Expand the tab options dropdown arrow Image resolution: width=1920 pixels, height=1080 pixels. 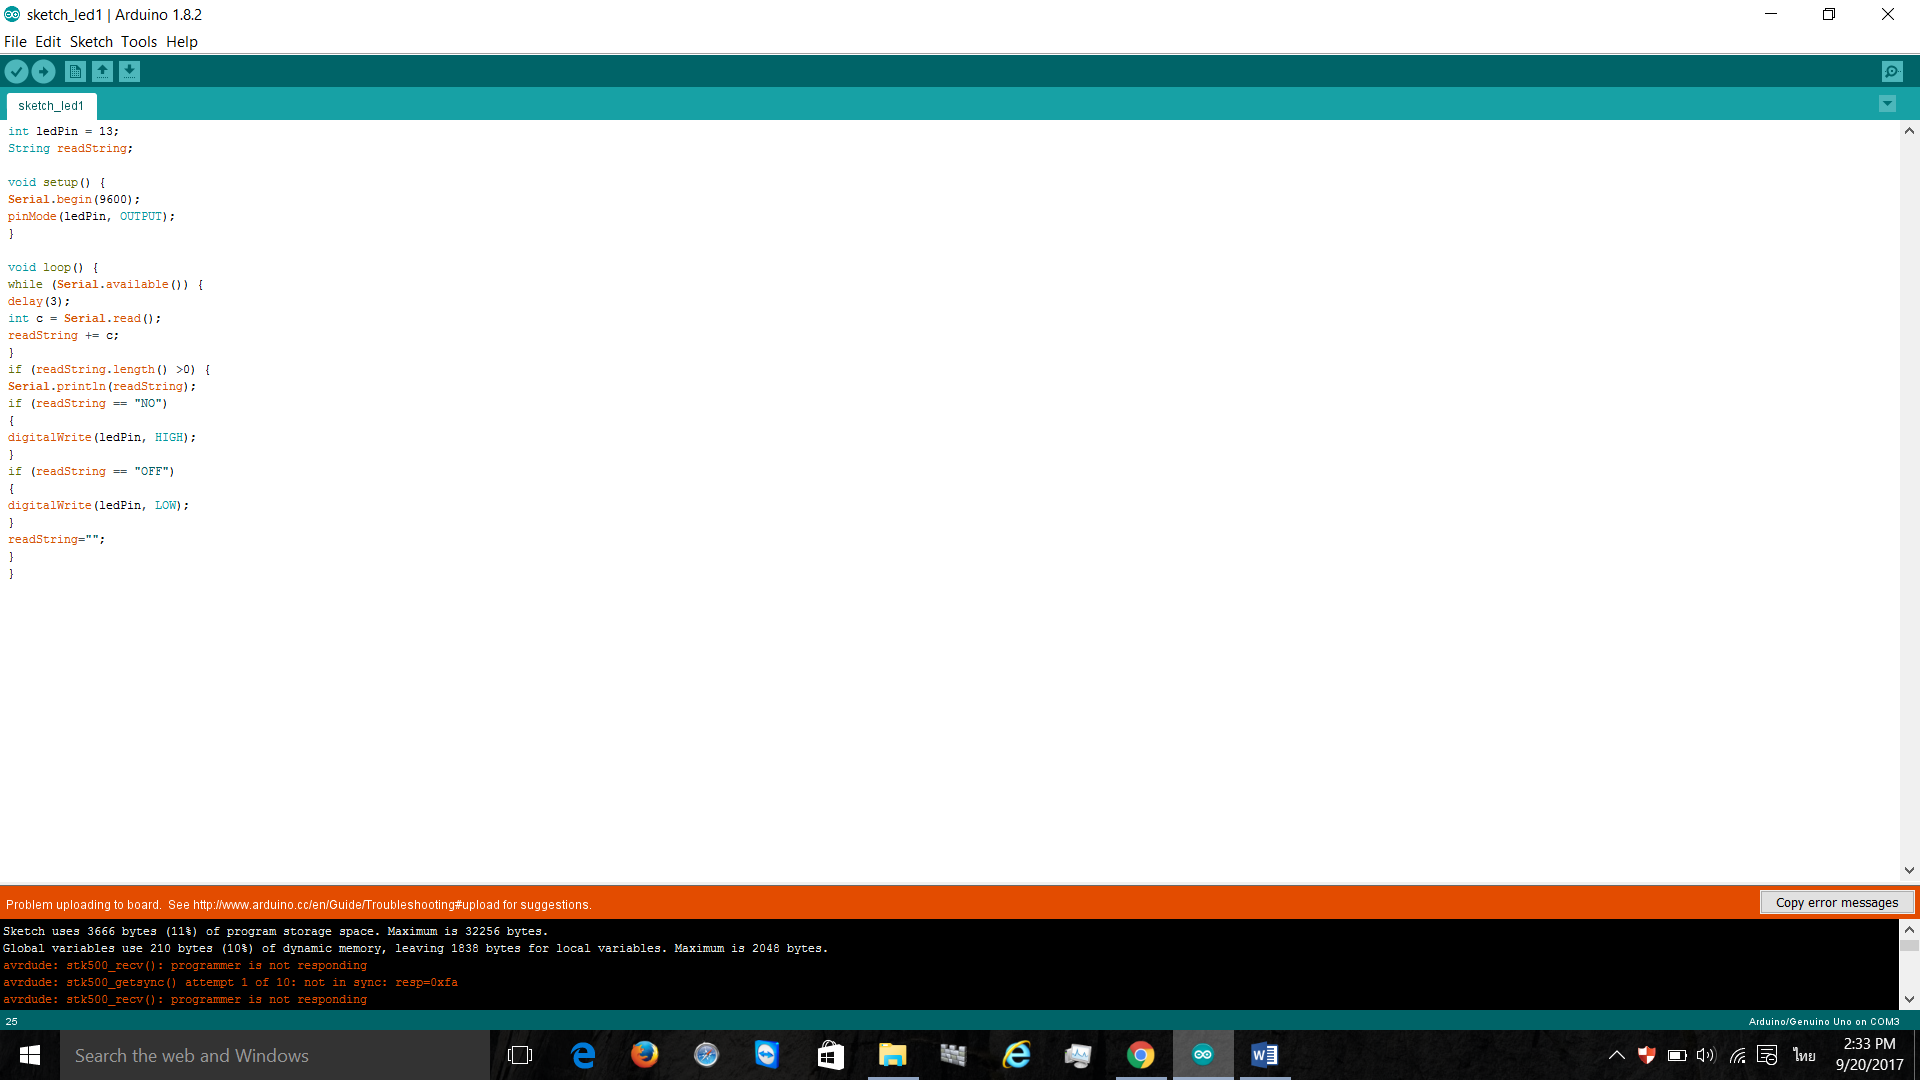click(1887, 104)
